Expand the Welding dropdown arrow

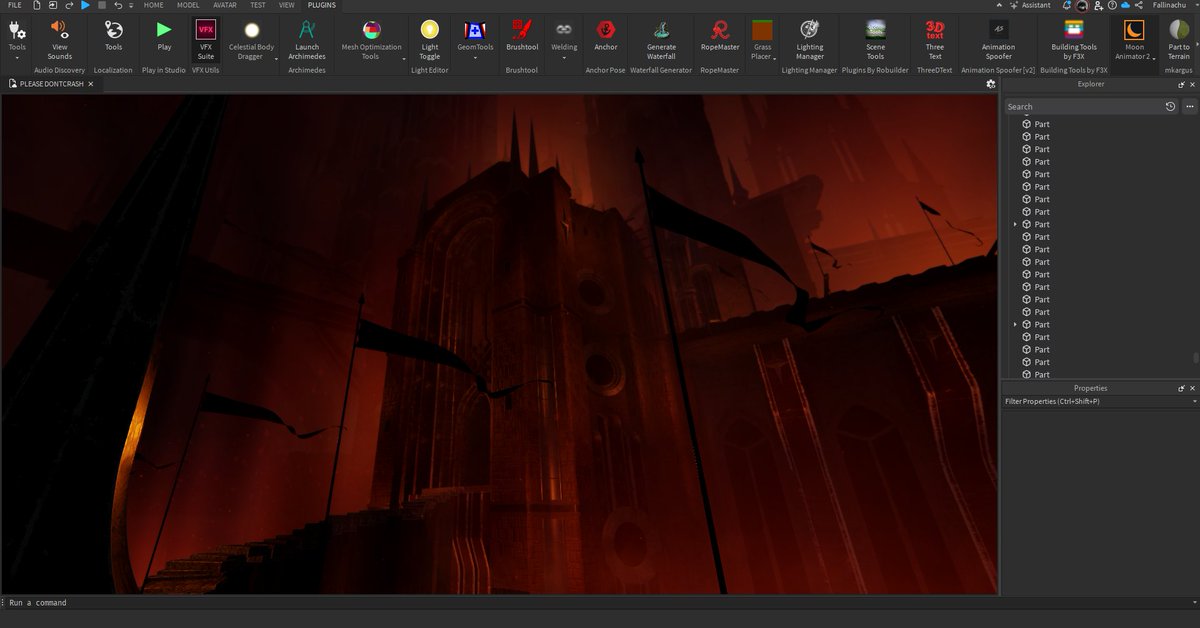coord(564,58)
